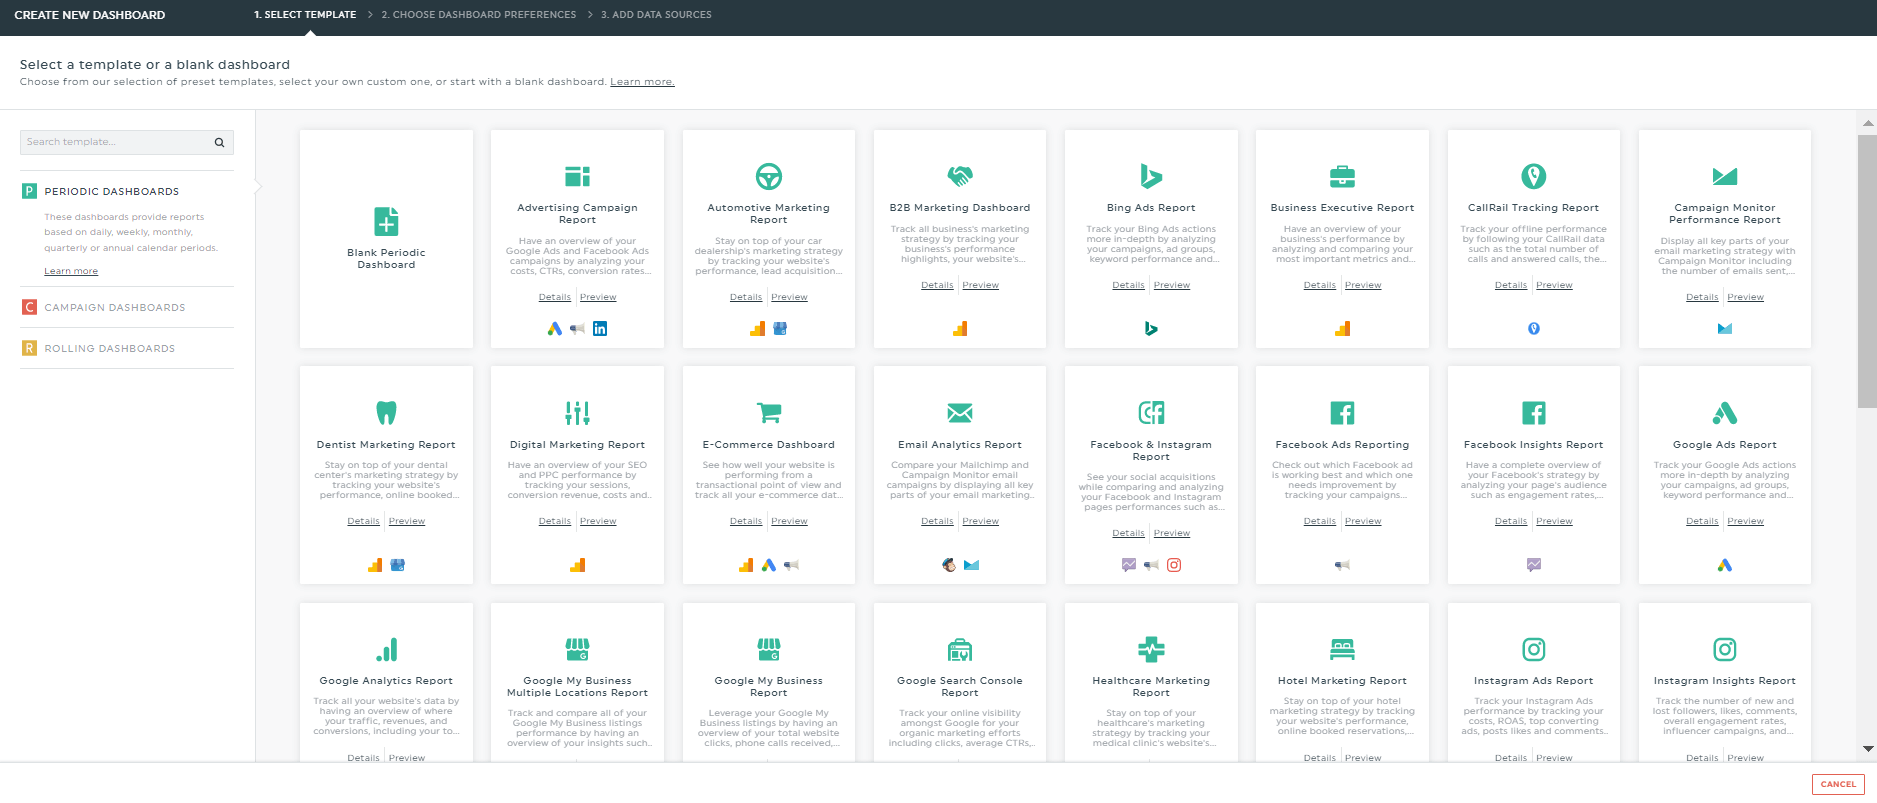The width and height of the screenshot is (1877, 803).
Task: Go to step 3 Add Data Sources
Action: (656, 15)
